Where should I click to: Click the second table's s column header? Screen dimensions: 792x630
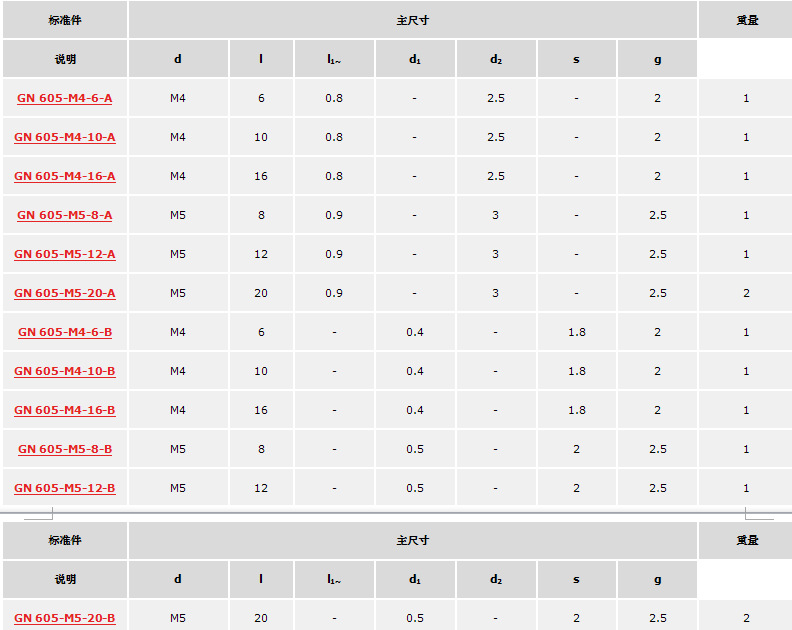point(576,579)
